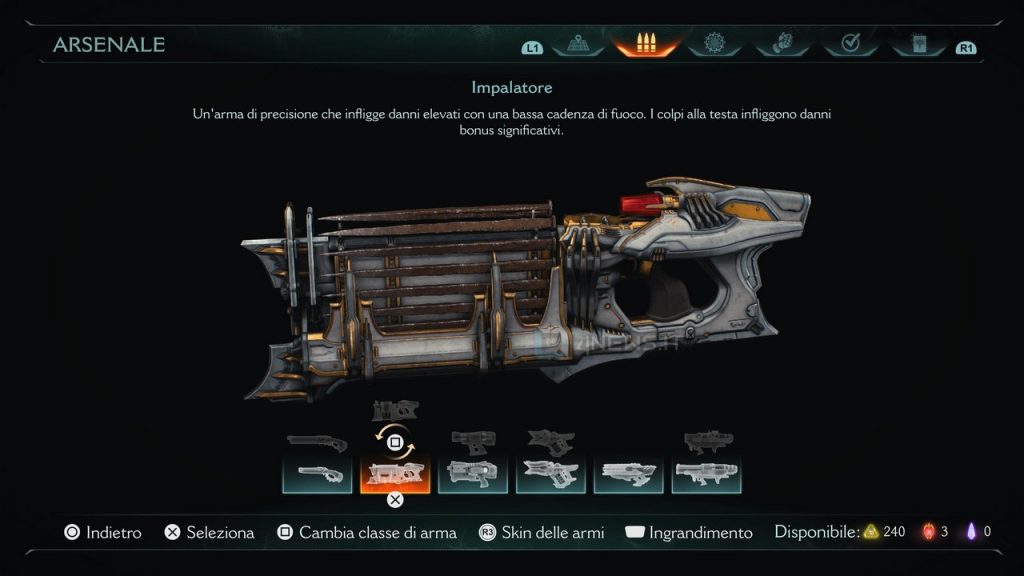Select the shotgun weapon slot
The height and width of the screenshot is (576, 1024).
click(317, 474)
